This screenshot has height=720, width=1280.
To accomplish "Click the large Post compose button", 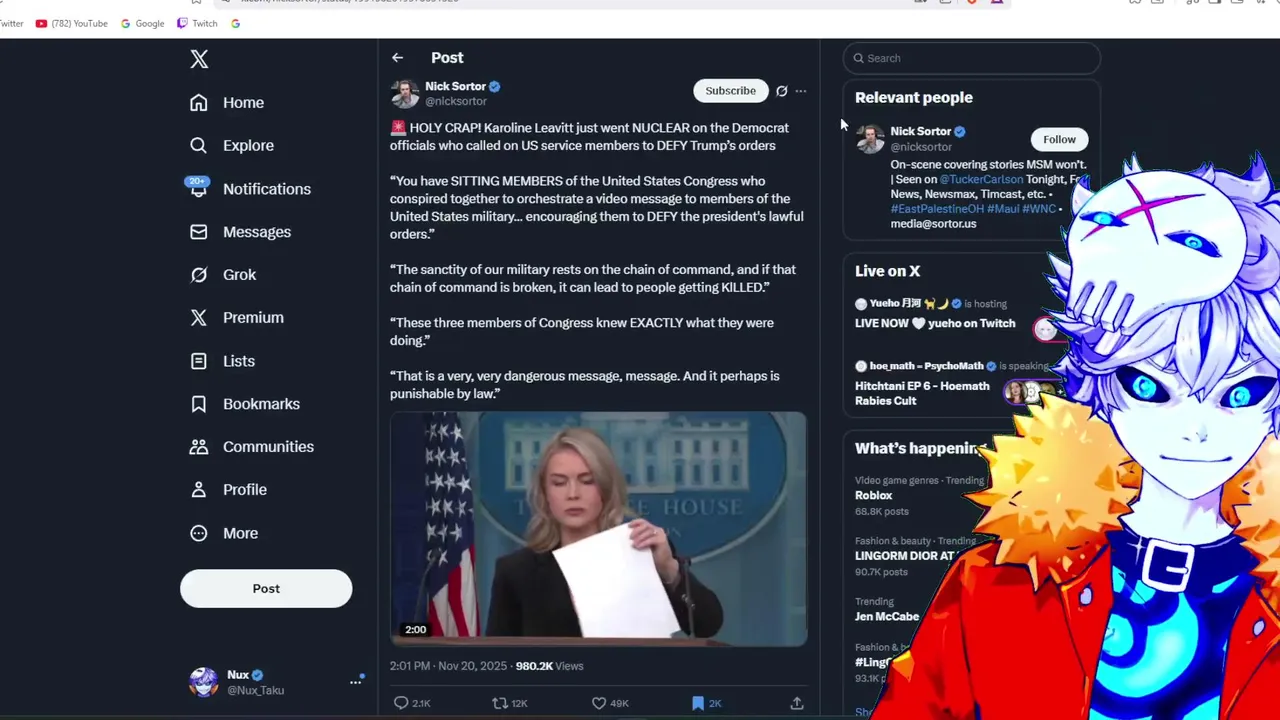I will click(x=266, y=589).
